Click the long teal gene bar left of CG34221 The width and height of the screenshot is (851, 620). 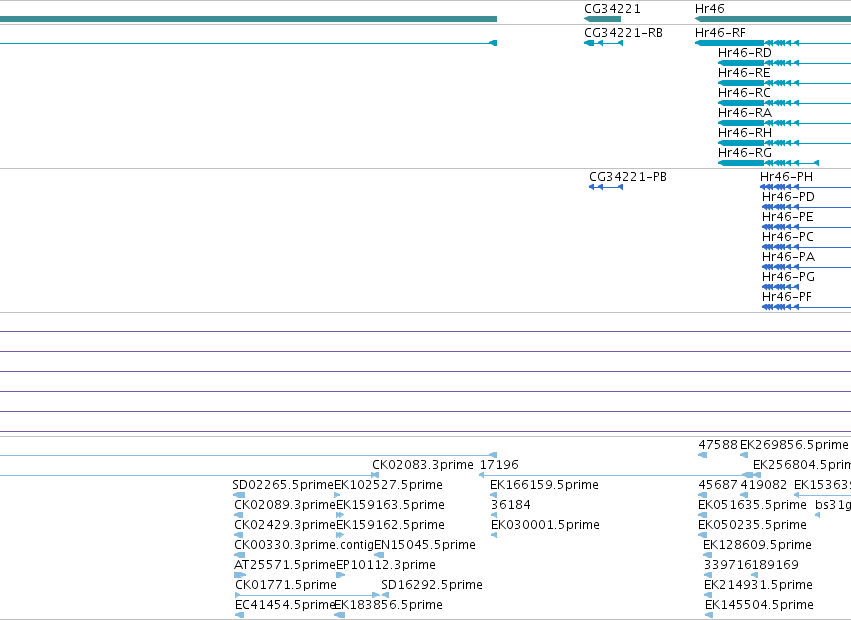[x=248, y=19]
